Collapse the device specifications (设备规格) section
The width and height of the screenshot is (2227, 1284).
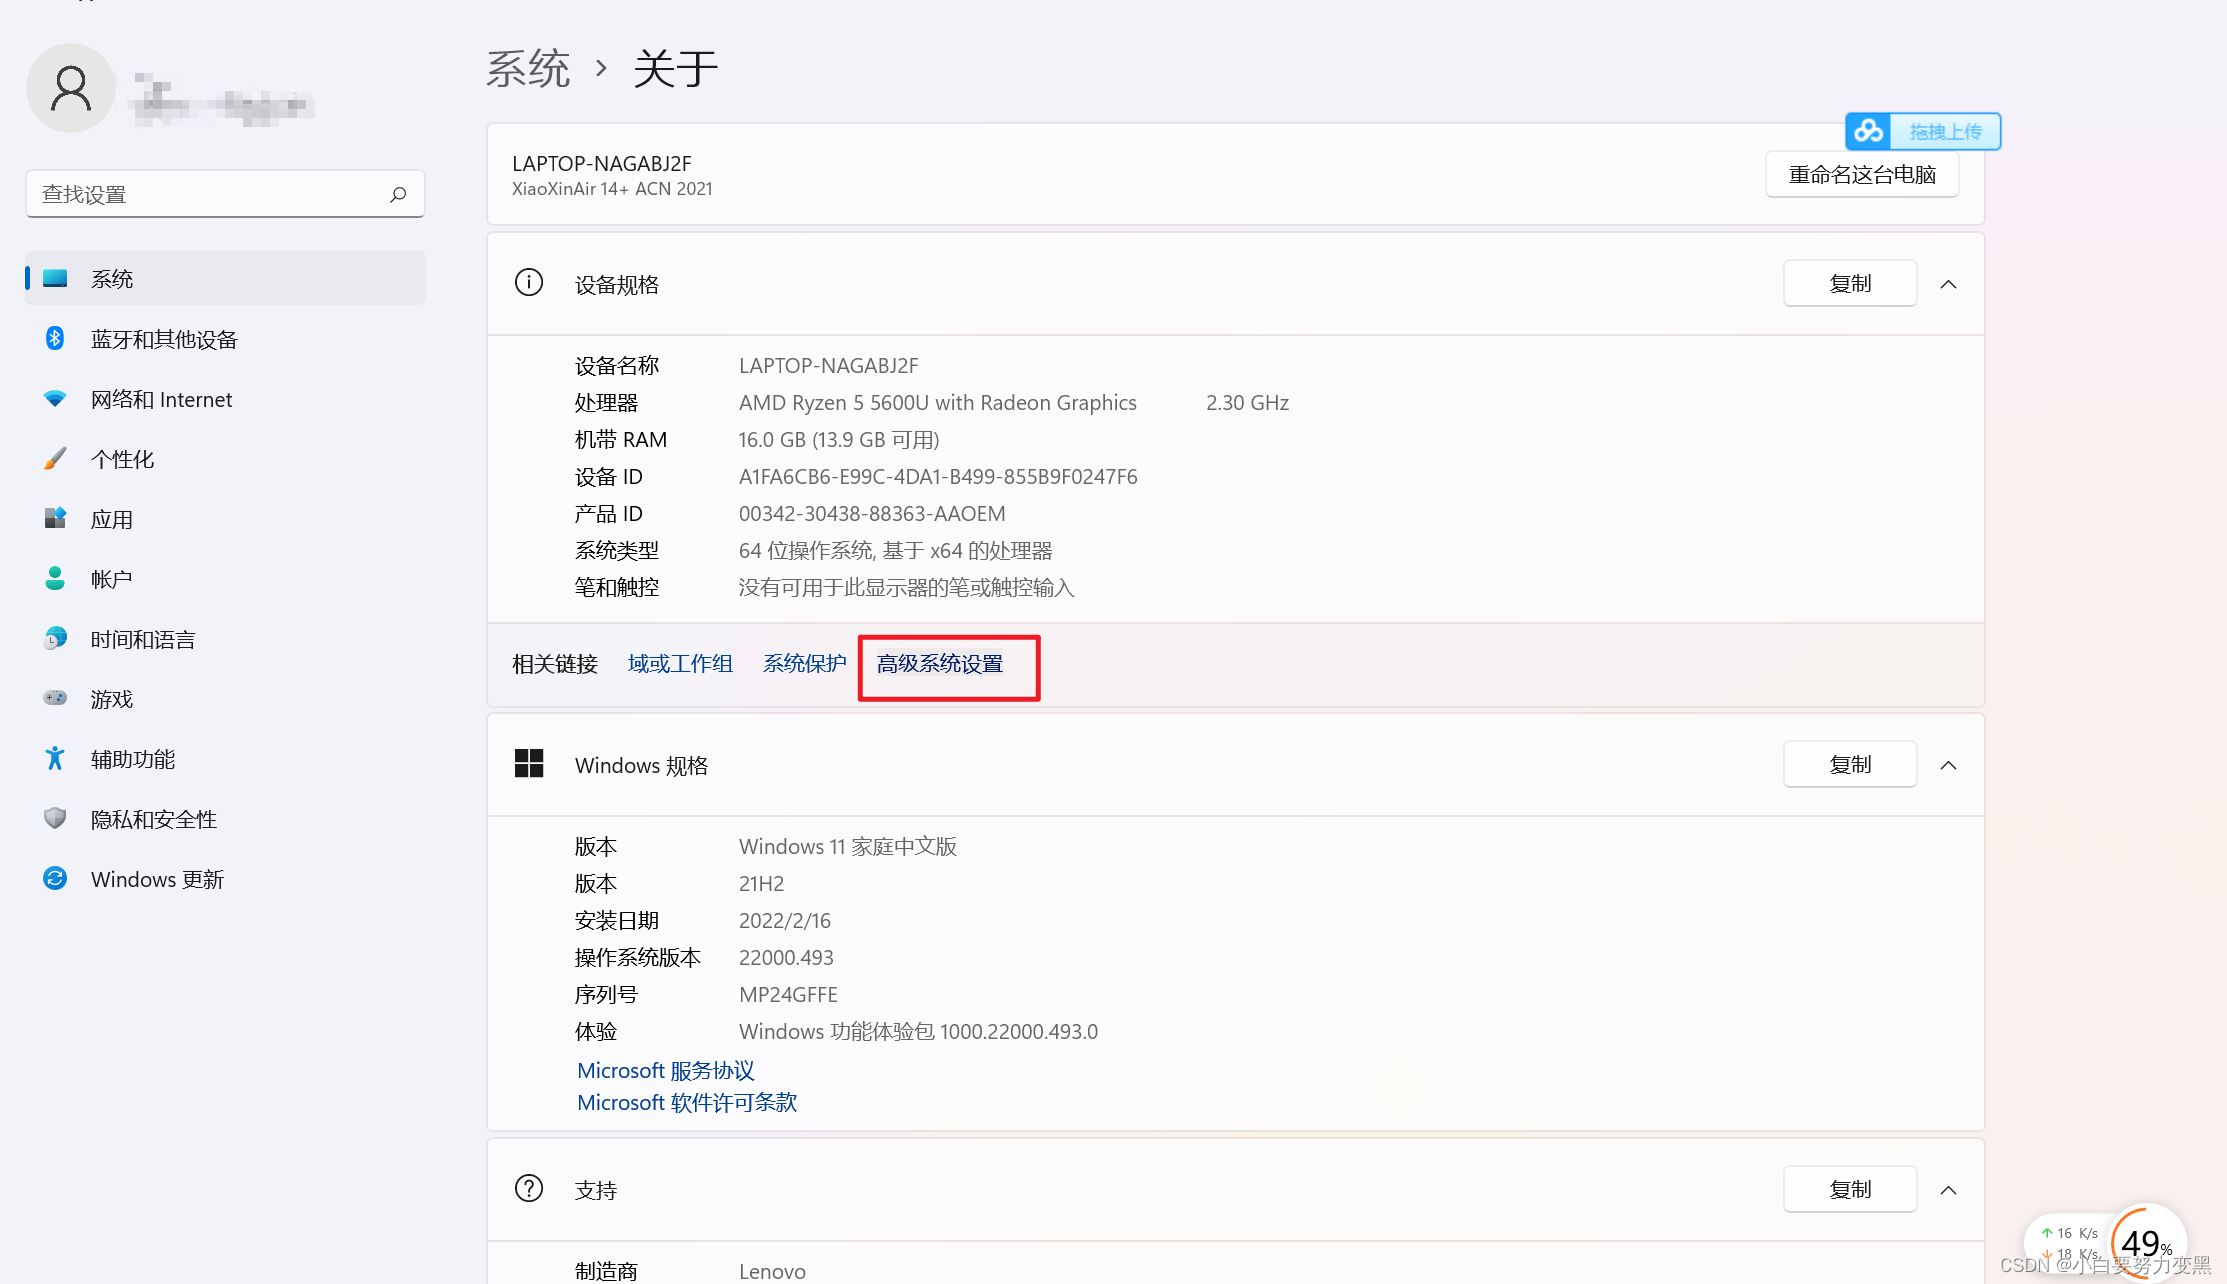tap(1948, 284)
